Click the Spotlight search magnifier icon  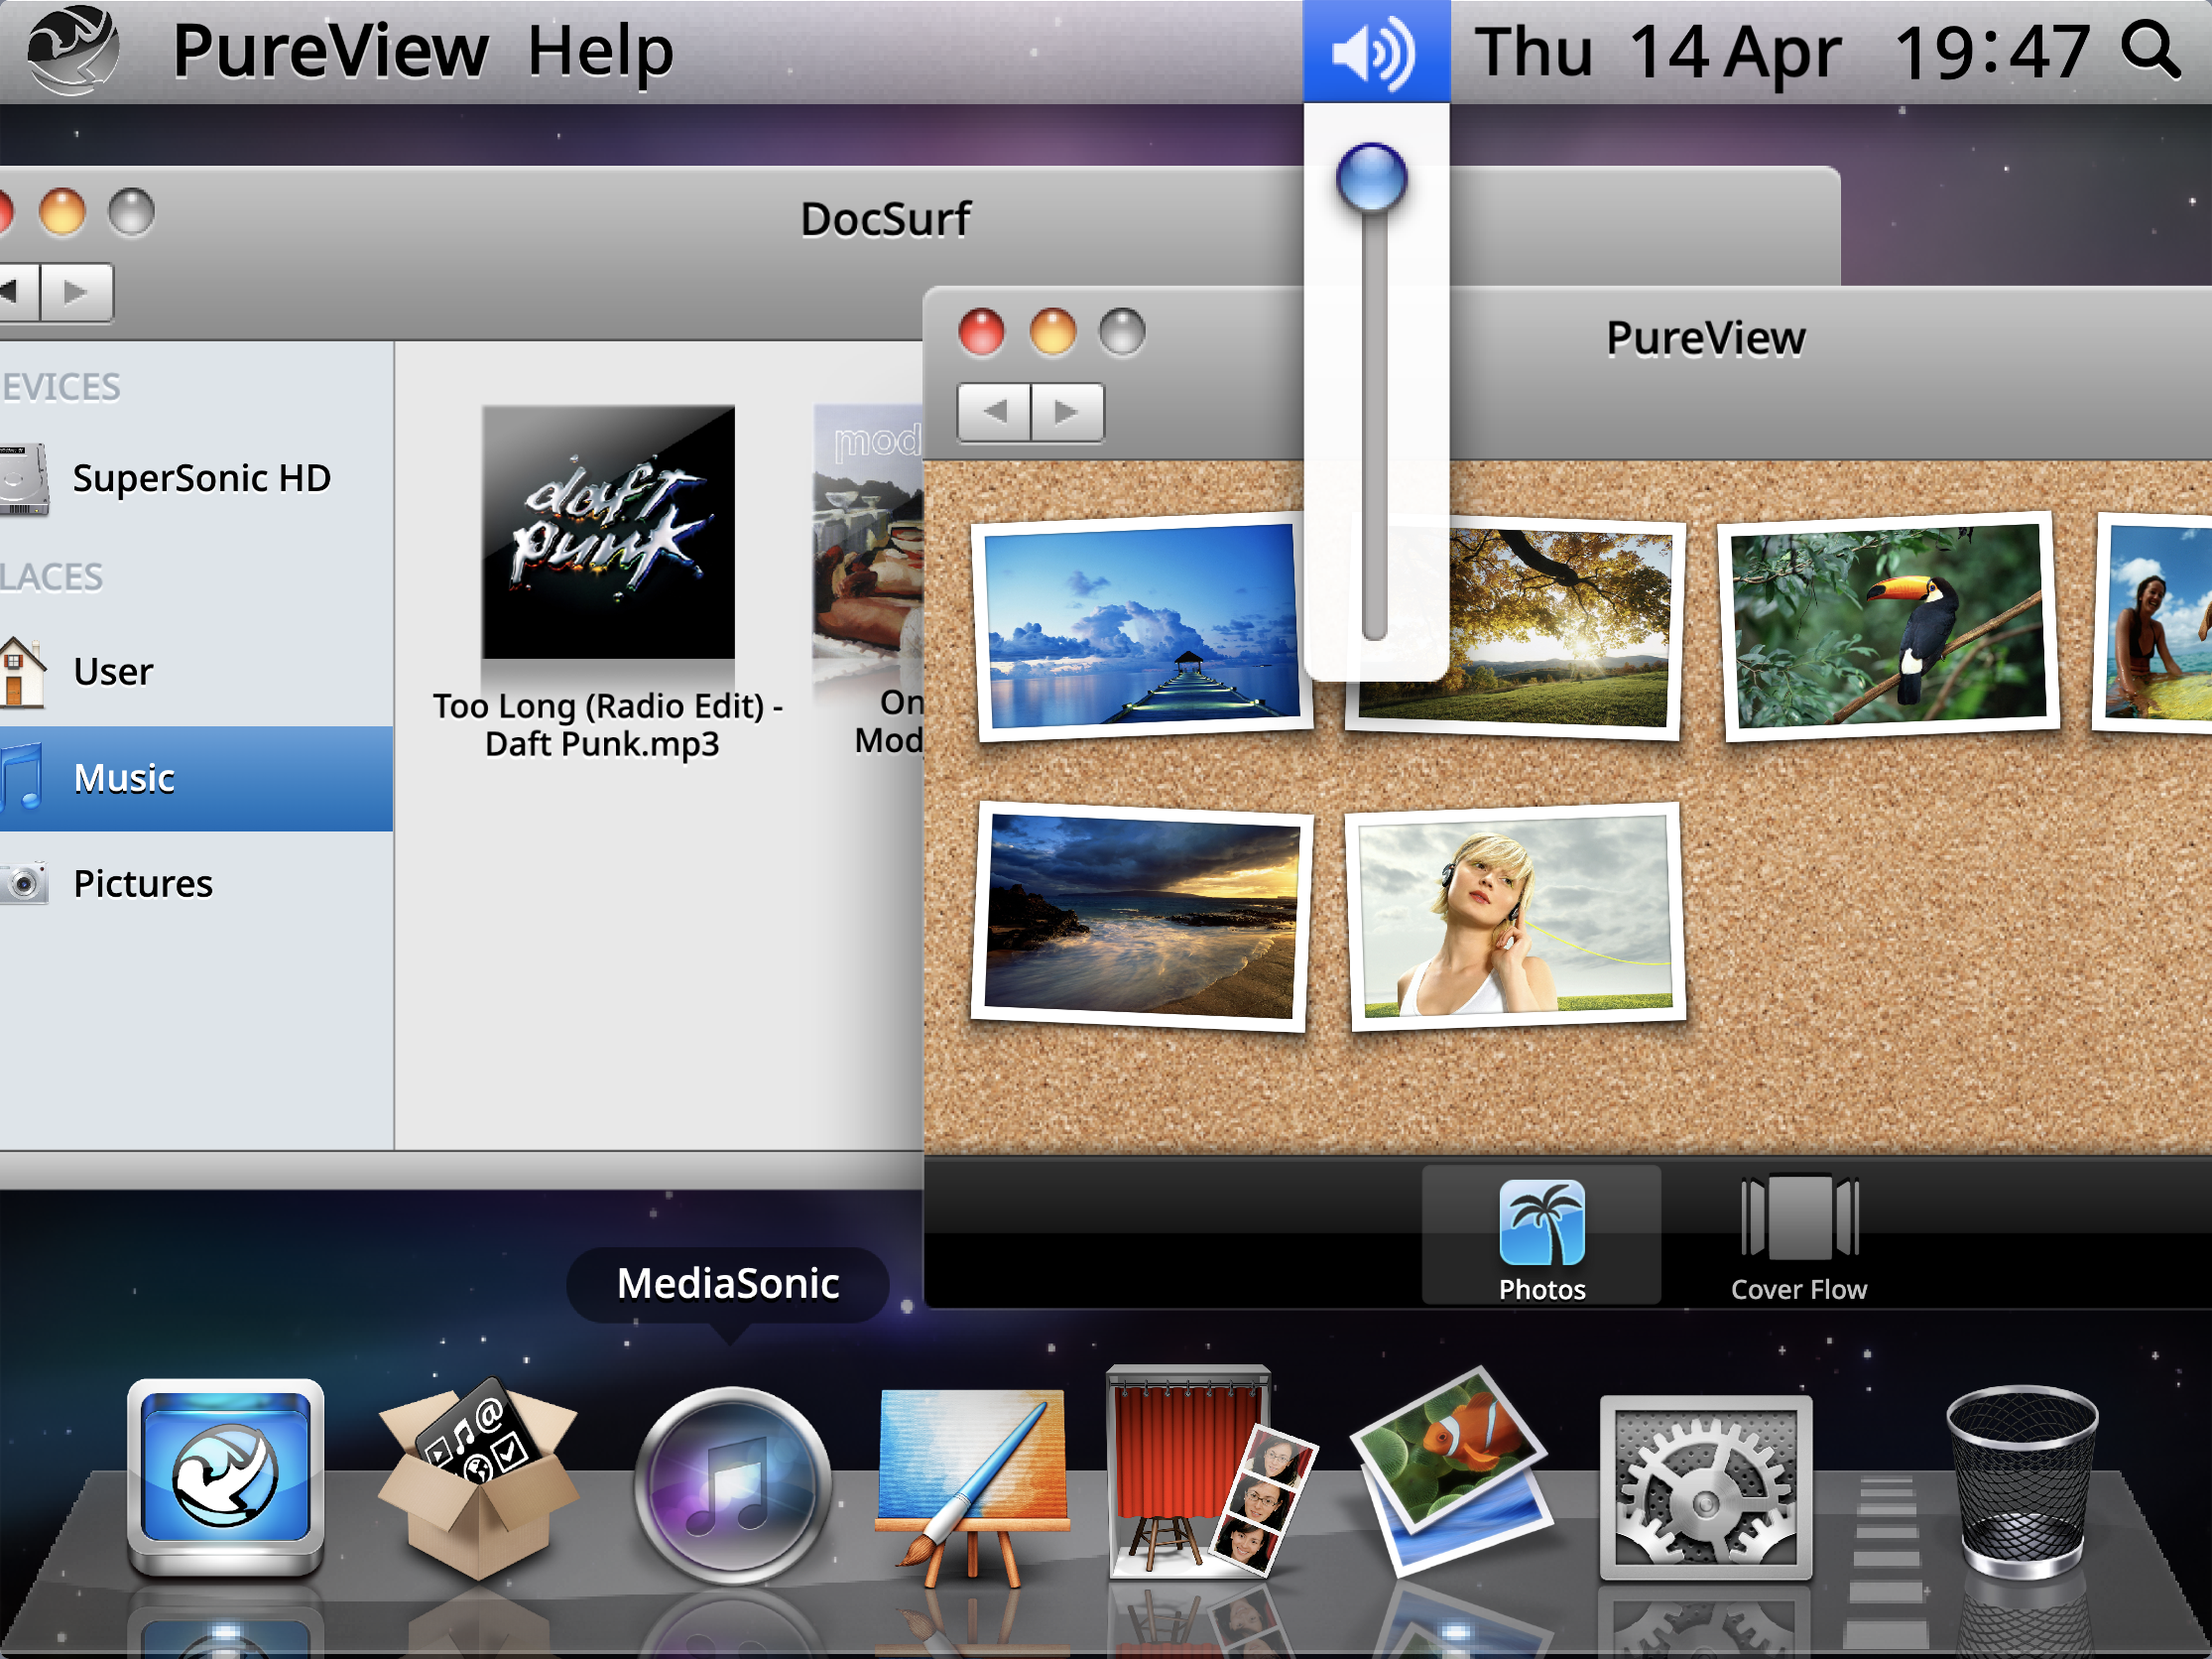tap(2150, 50)
